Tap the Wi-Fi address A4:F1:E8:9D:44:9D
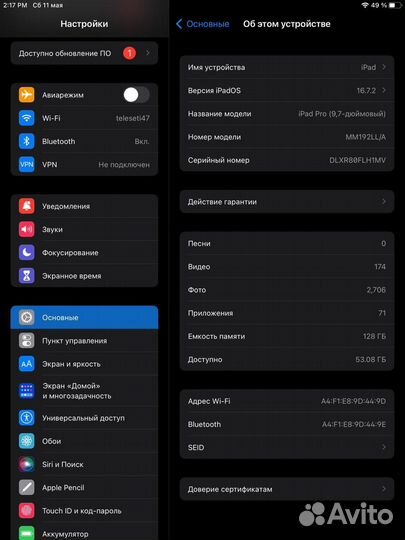The width and height of the screenshot is (405, 540). 353,401
